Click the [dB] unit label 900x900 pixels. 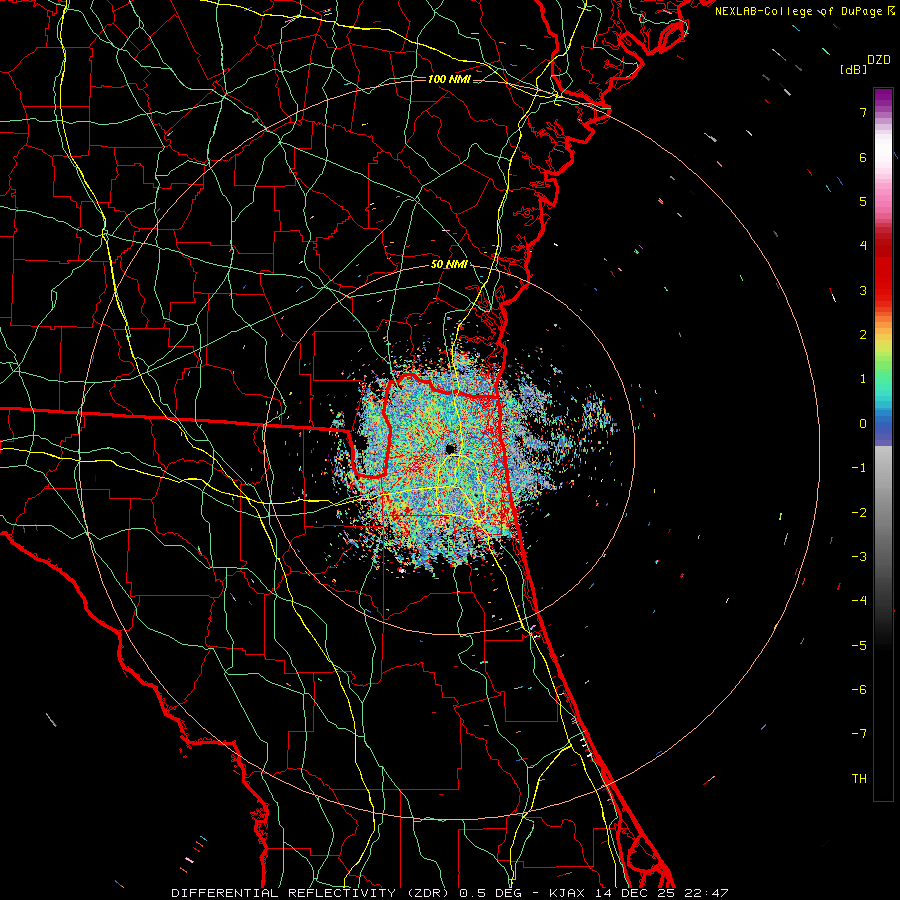pyautogui.click(x=854, y=70)
